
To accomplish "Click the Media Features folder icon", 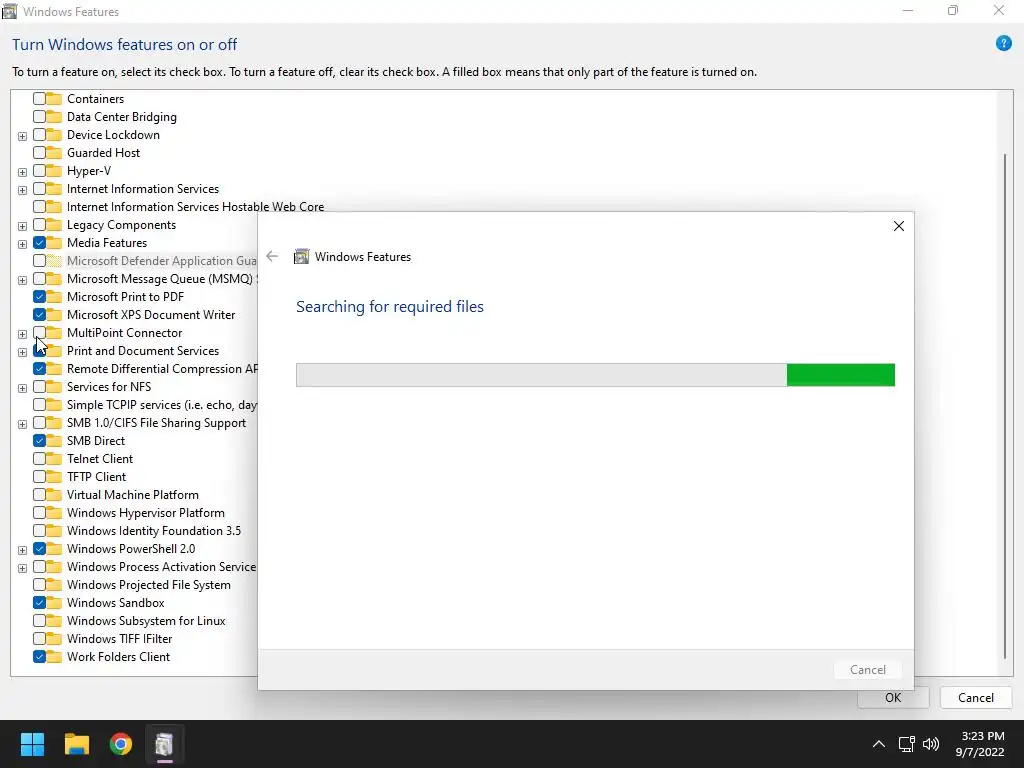I will (54, 243).
